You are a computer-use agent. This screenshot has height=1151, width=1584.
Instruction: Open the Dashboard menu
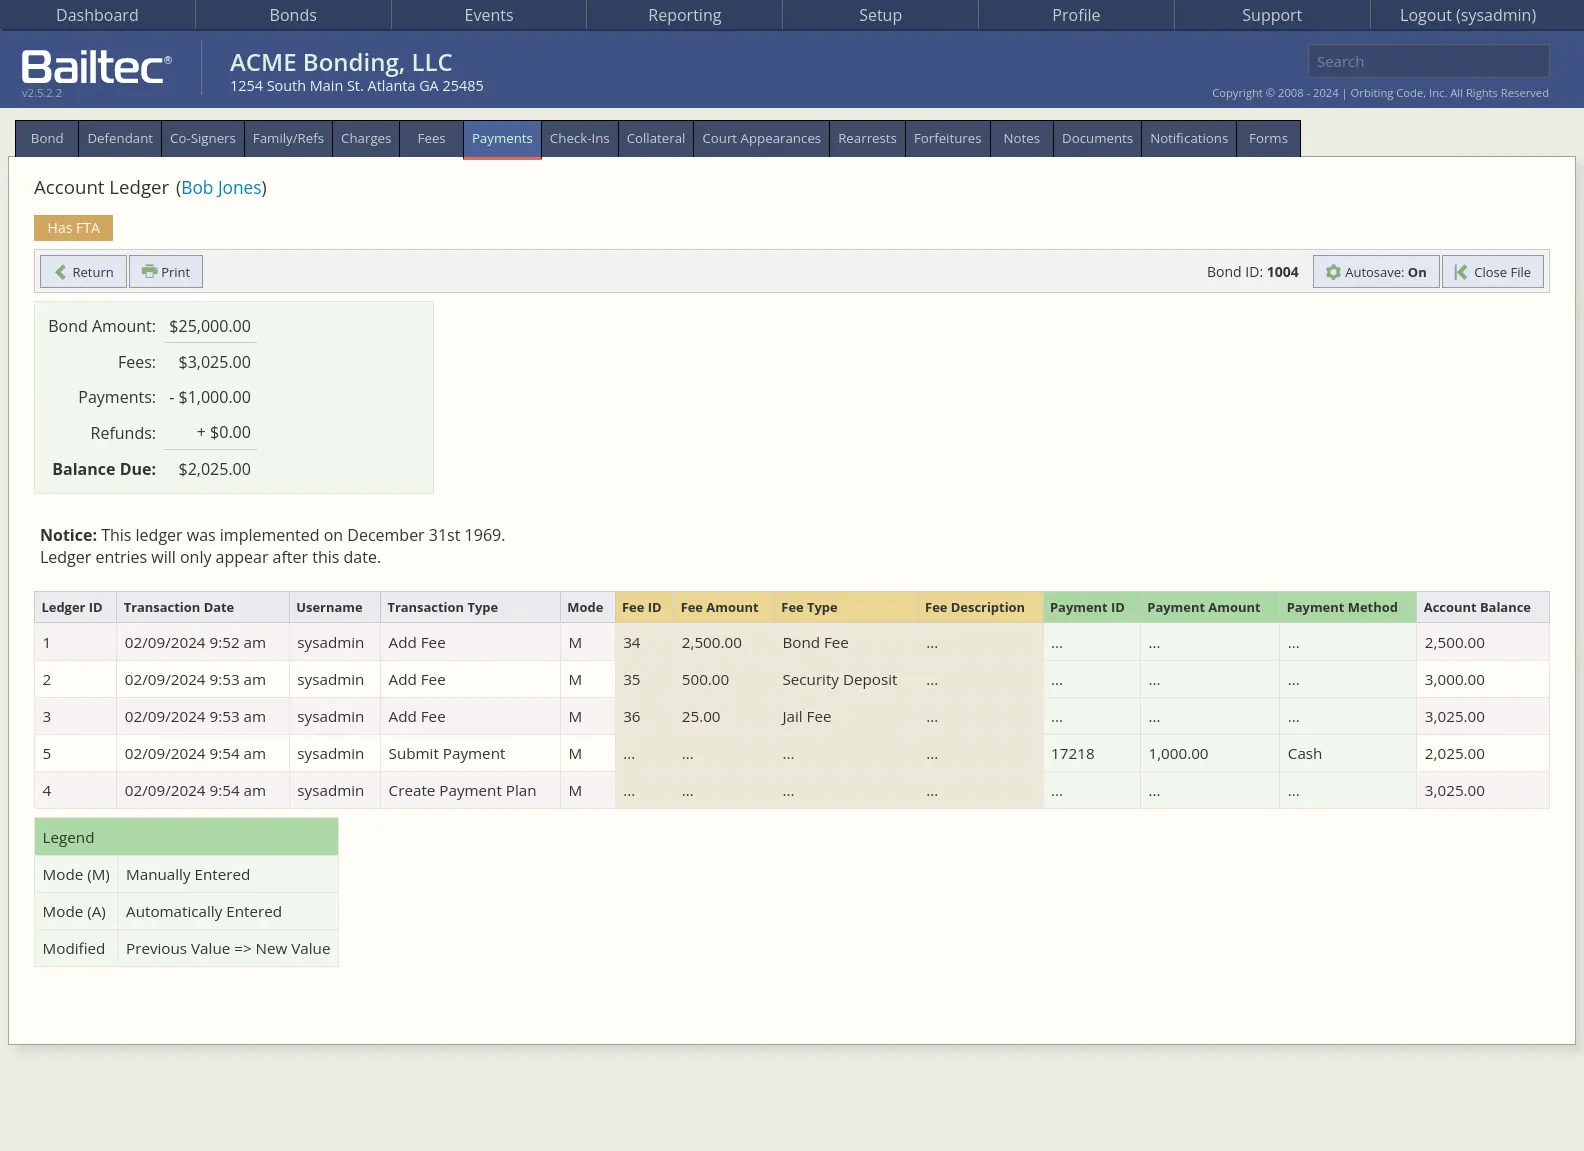click(97, 15)
